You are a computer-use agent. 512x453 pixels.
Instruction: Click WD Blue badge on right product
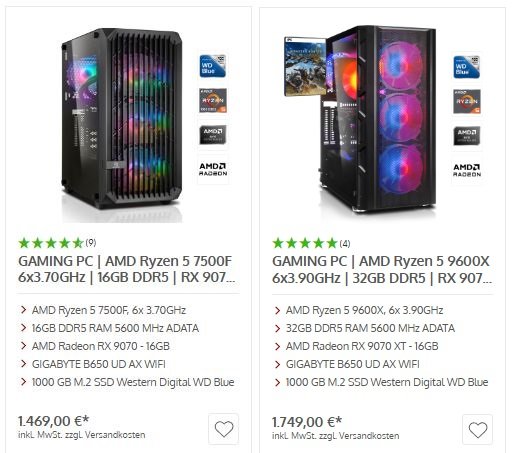[467, 67]
